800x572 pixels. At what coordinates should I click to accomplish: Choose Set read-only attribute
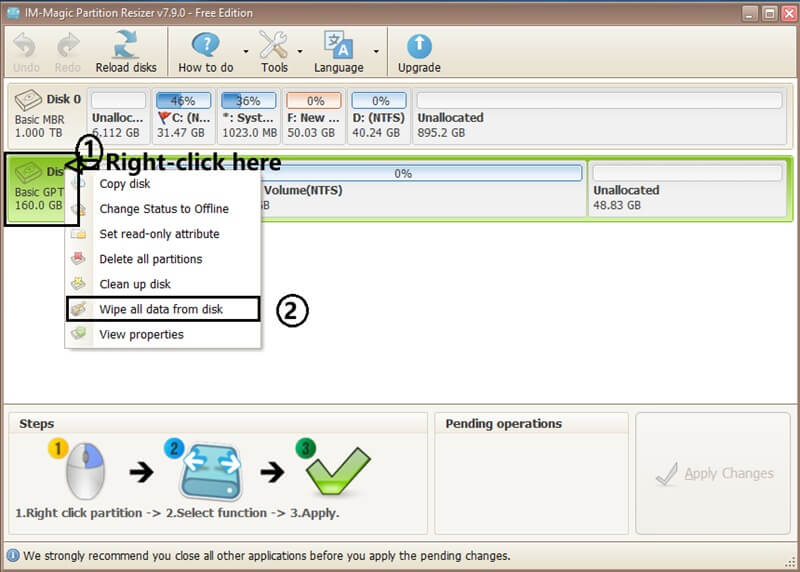point(163,234)
